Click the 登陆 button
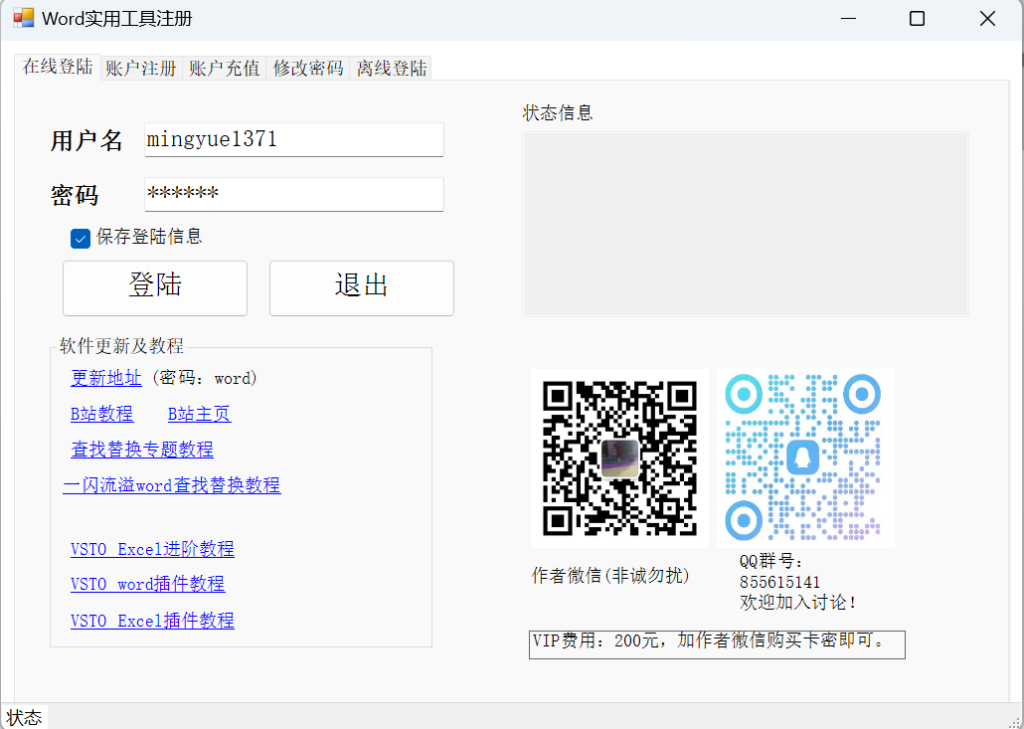 [155, 288]
